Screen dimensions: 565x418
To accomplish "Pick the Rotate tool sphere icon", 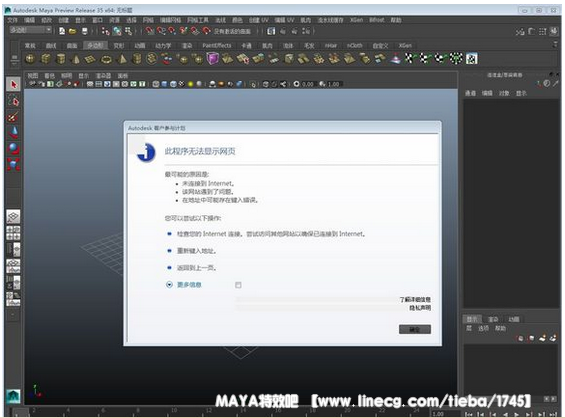I will (x=13, y=149).
